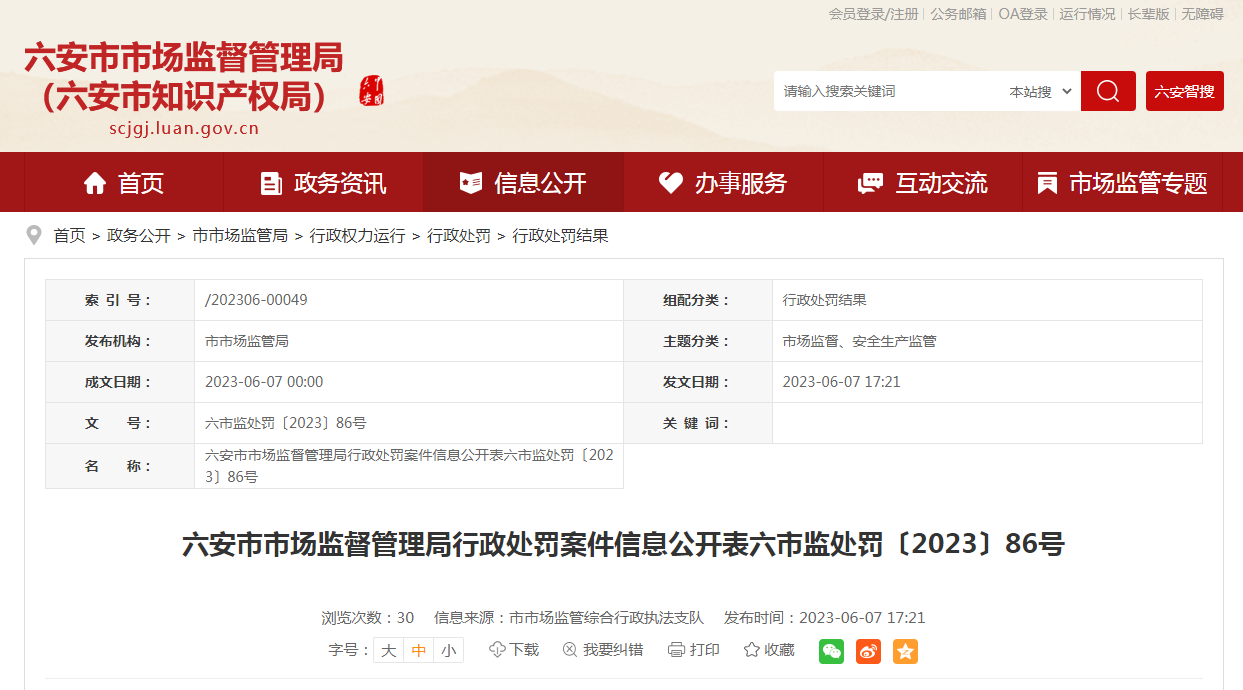Click the 组配分类 value 行政处罚结果

coord(825,300)
